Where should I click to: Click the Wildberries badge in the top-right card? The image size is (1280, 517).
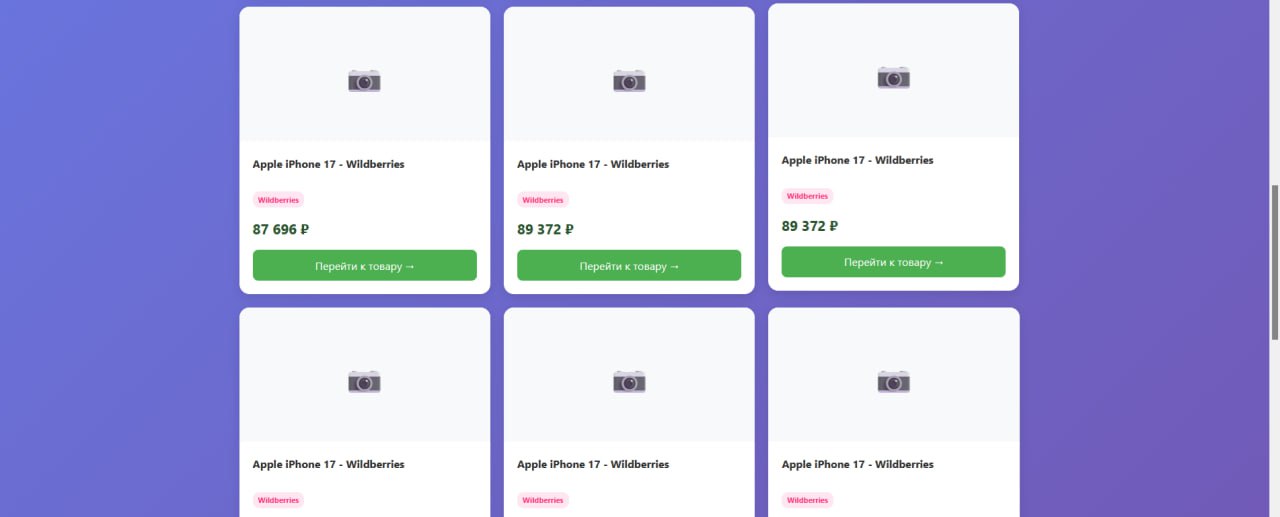point(807,196)
